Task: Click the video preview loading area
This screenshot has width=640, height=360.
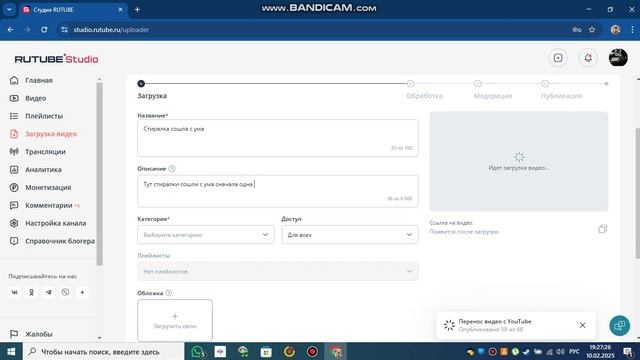Action: (x=519, y=162)
